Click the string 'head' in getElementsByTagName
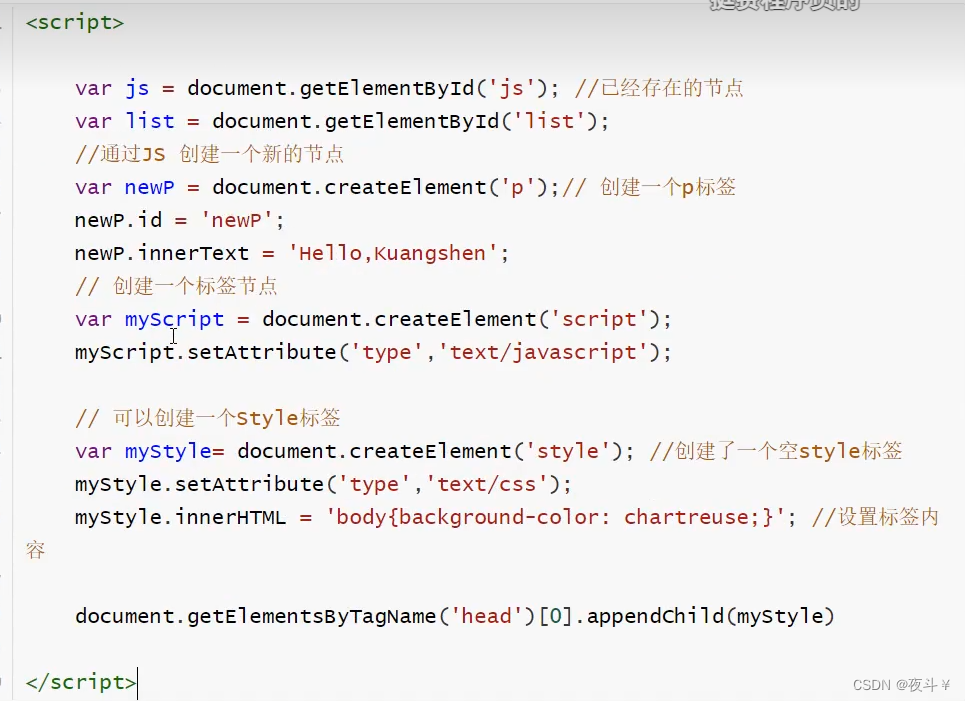The height and width of the screenshot is (701, 965). (x=486, y=617)
